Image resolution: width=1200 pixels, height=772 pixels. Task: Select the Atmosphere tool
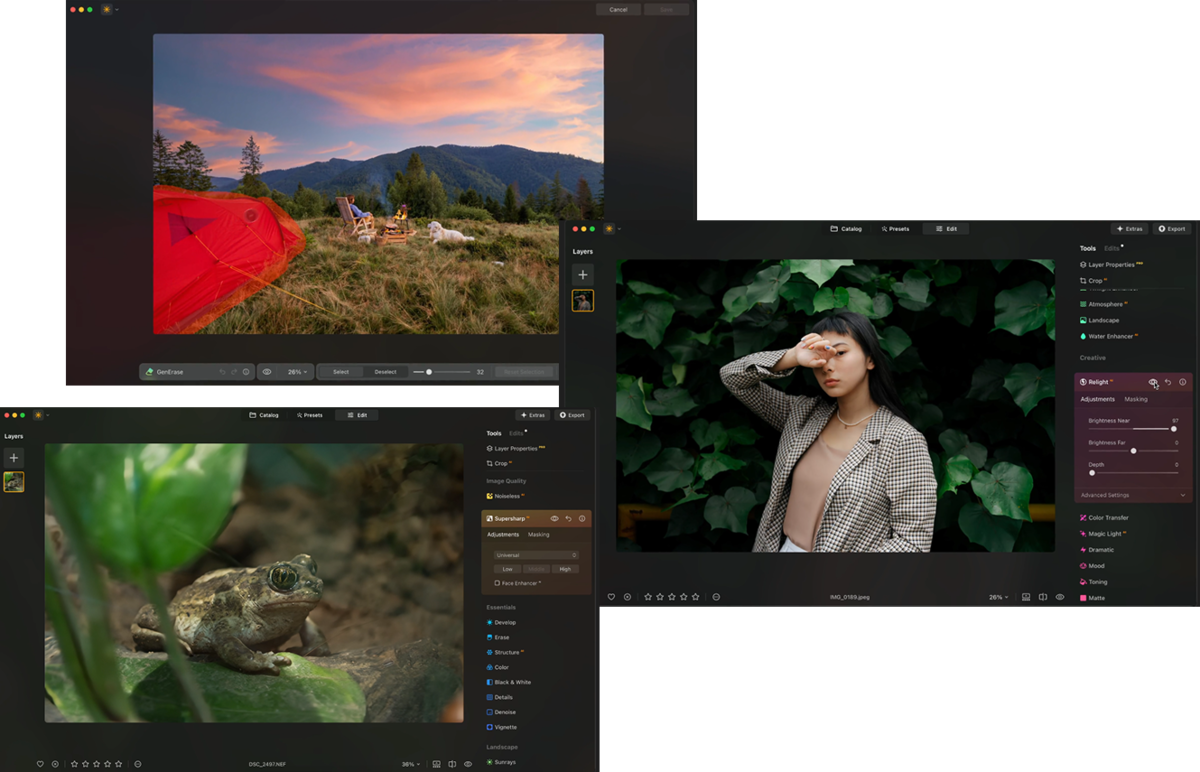coord(1106,302)
